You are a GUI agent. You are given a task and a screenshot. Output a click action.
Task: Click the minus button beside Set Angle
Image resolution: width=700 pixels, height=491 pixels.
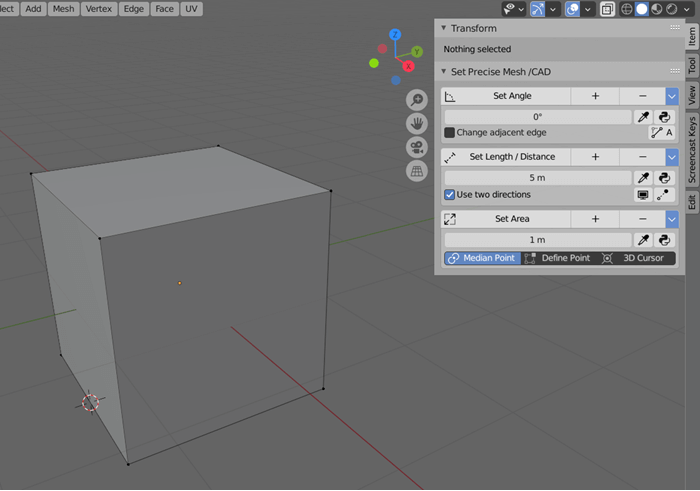click(642, 96)
